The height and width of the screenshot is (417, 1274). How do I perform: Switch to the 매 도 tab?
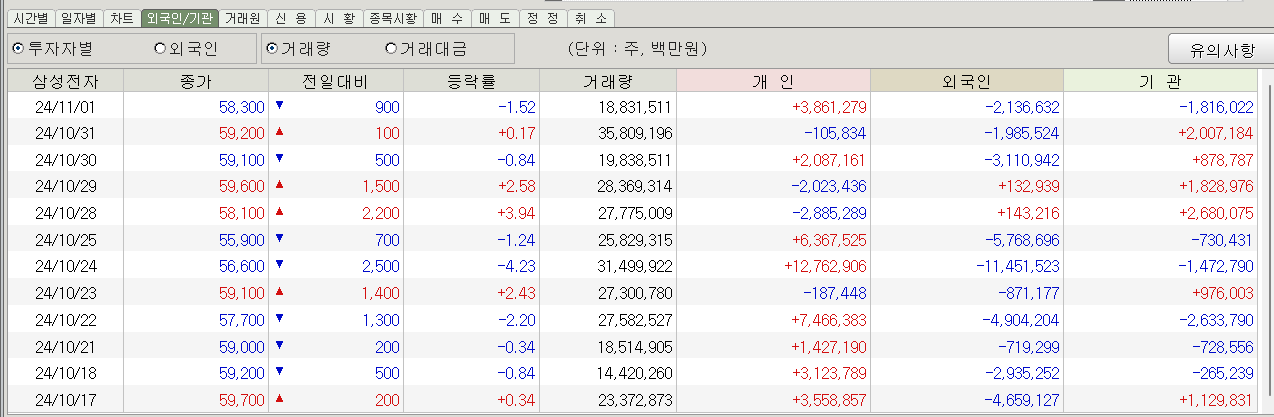495,18
